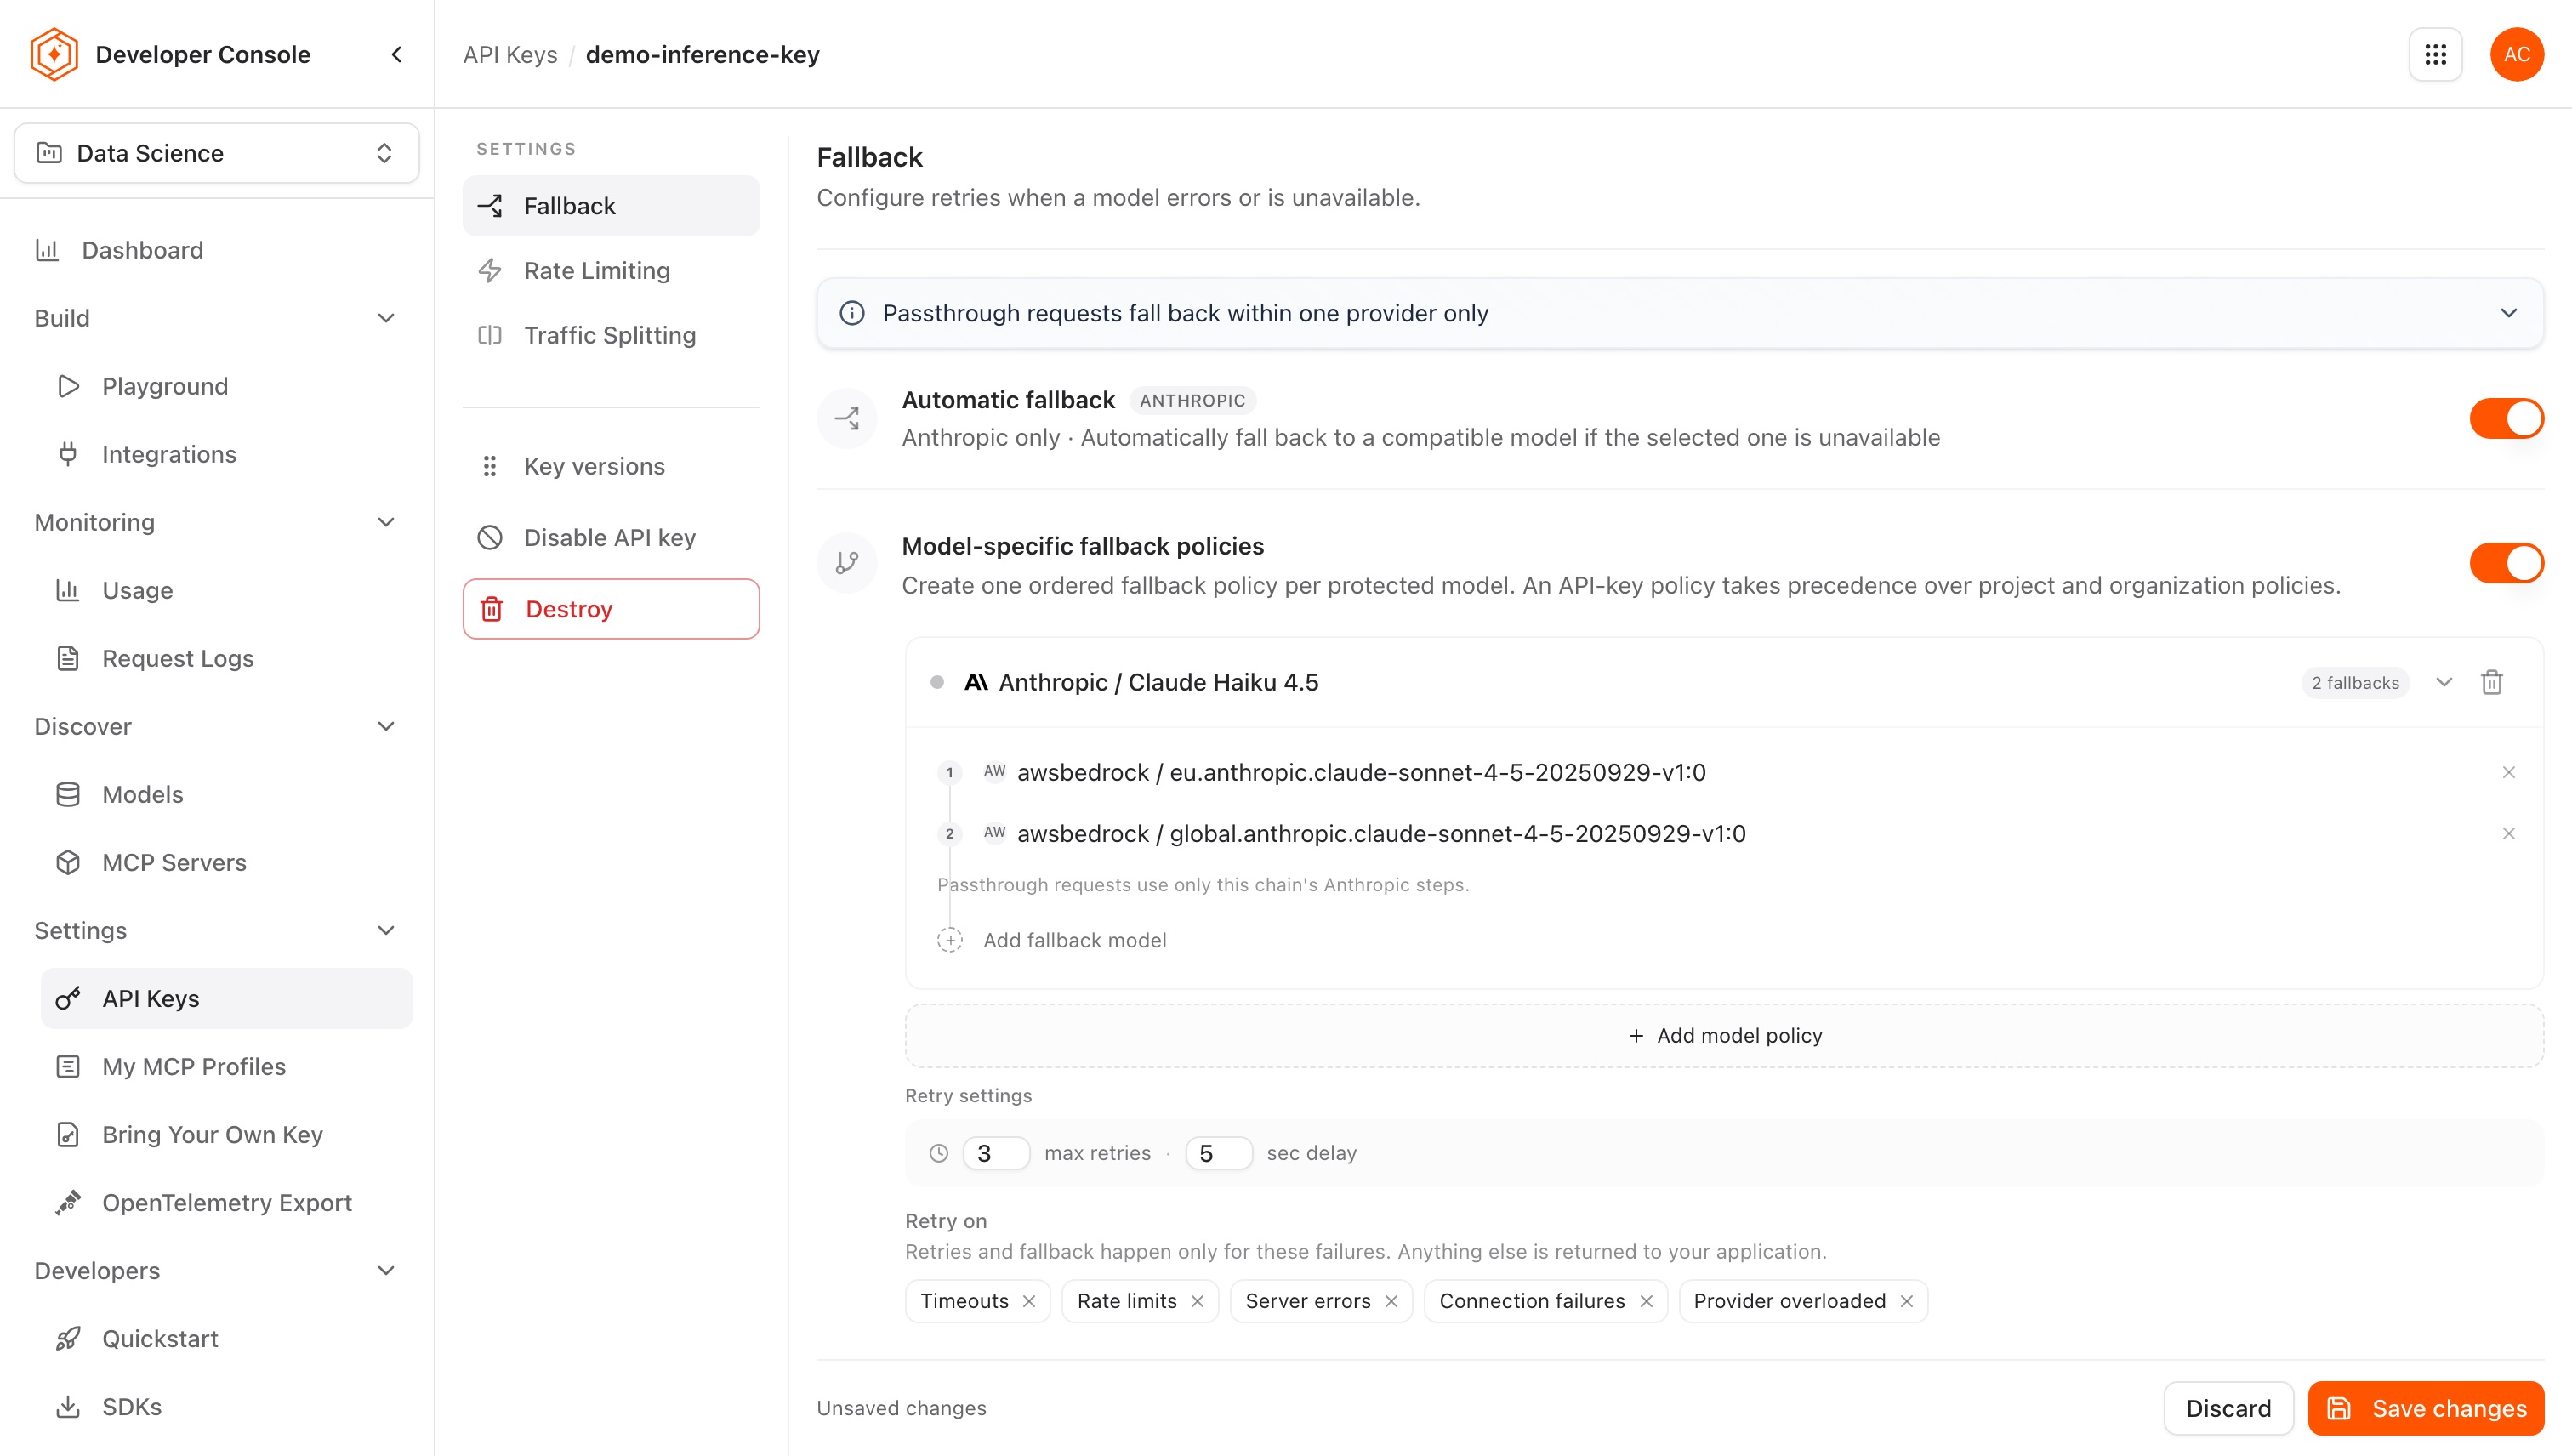
Task: Click Add model policy
Action: click(1724, 1036)
